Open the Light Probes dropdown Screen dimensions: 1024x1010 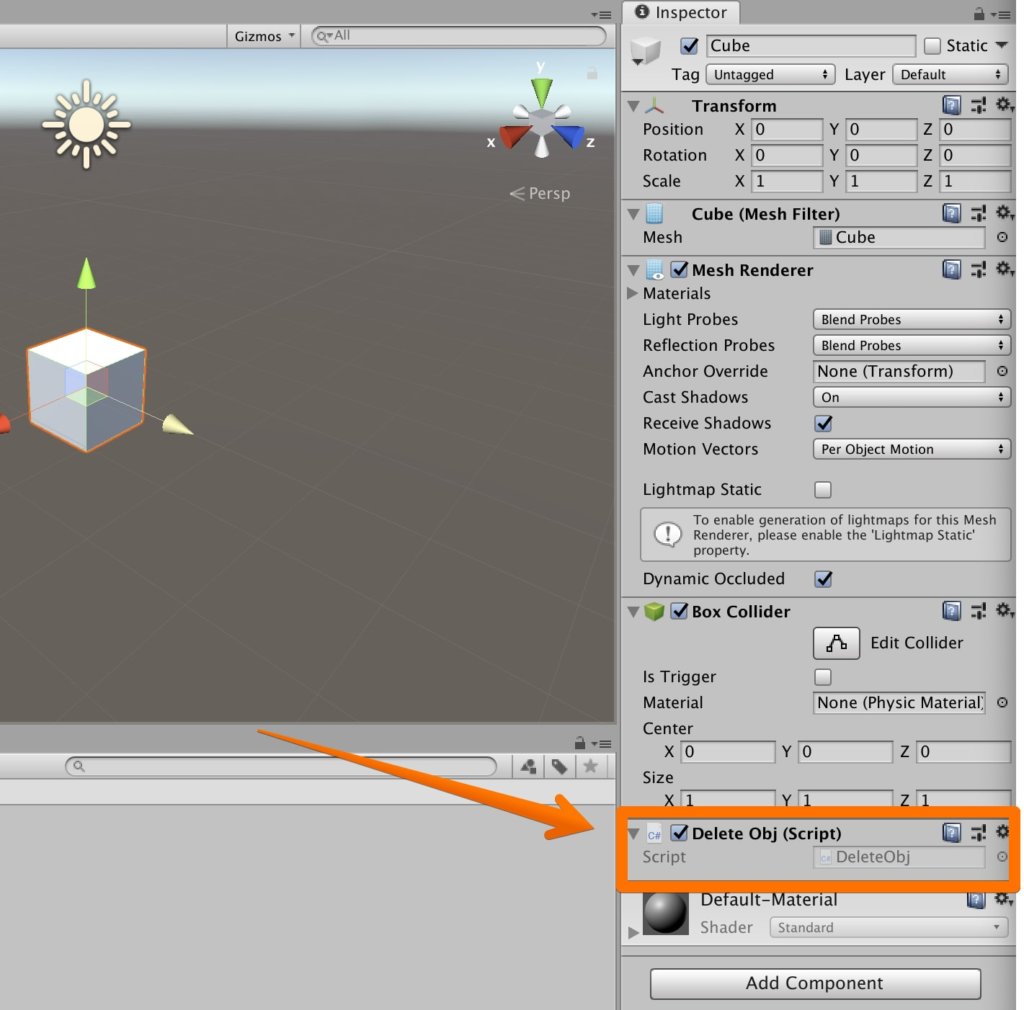pyautogui.click(x=911, y=319)
